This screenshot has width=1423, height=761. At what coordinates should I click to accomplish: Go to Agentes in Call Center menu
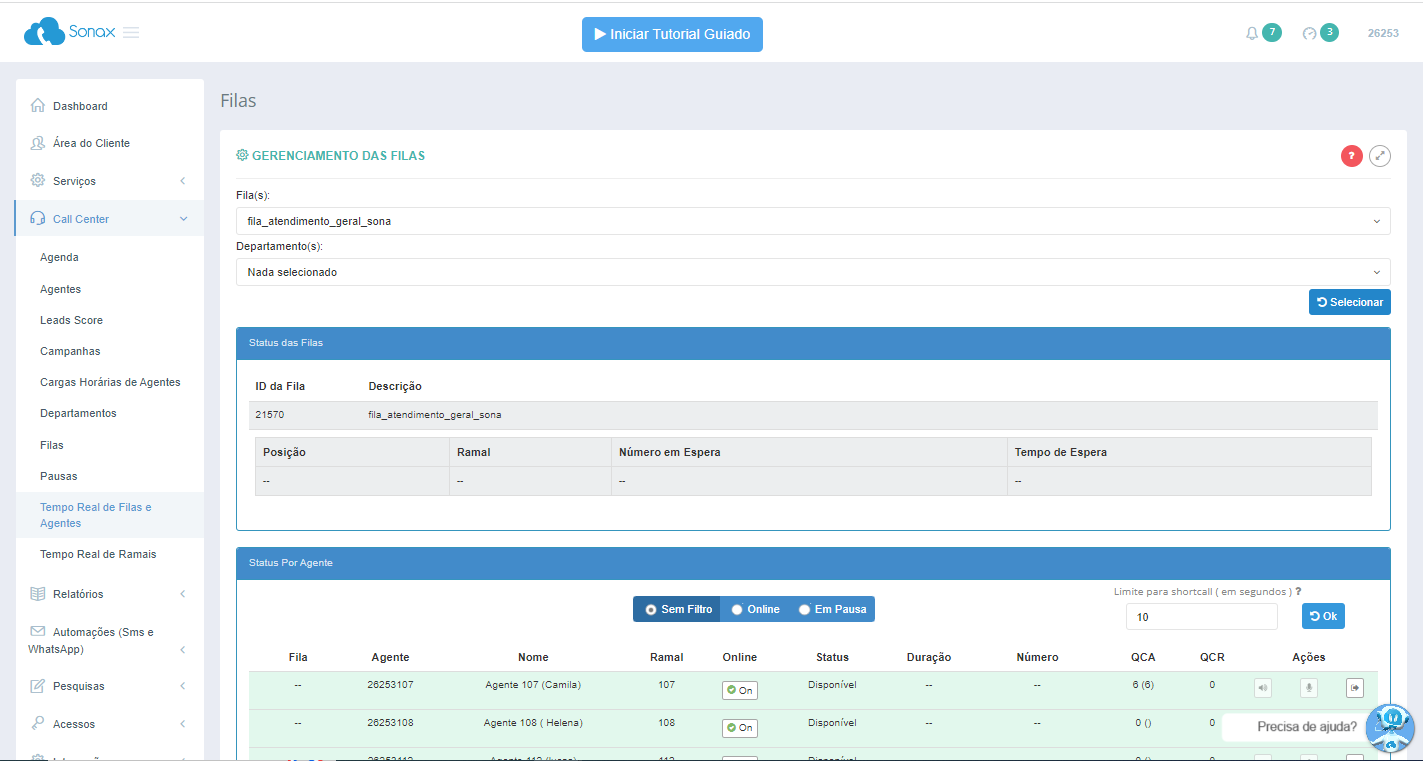(x=61, y=289)
